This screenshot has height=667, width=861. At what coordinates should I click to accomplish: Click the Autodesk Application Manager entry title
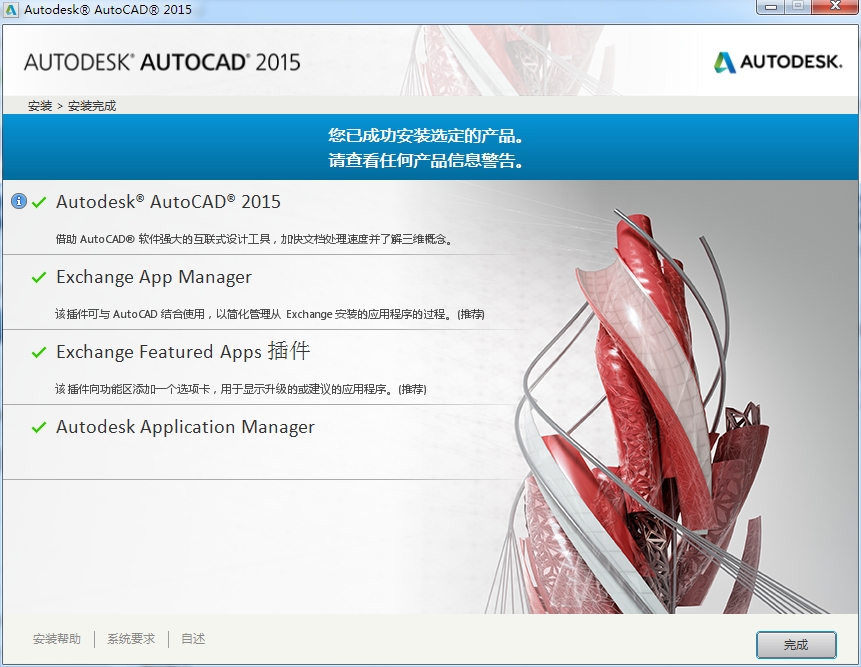(x=184, y=427)
